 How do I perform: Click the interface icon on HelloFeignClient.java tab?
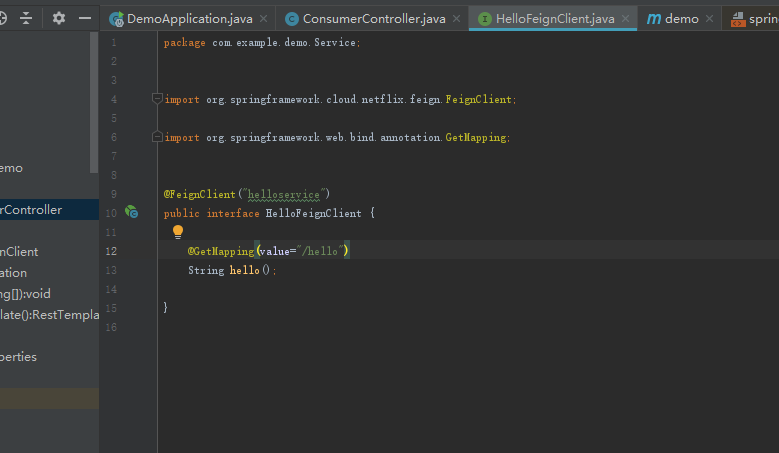[x=485, y=19]
